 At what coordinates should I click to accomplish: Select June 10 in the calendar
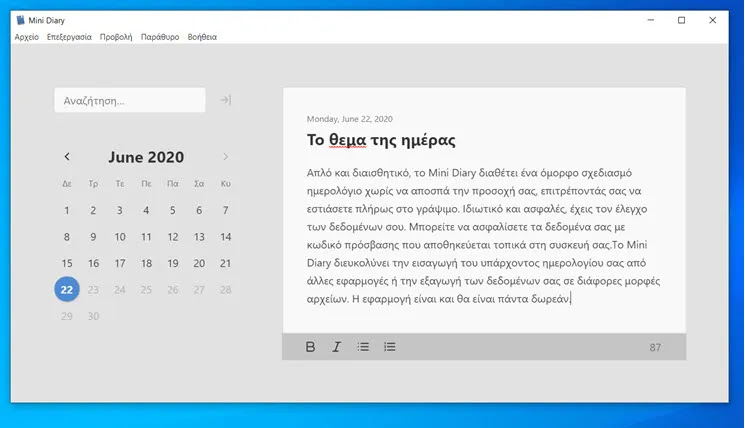pyautogui.click(x=120, y=237)
